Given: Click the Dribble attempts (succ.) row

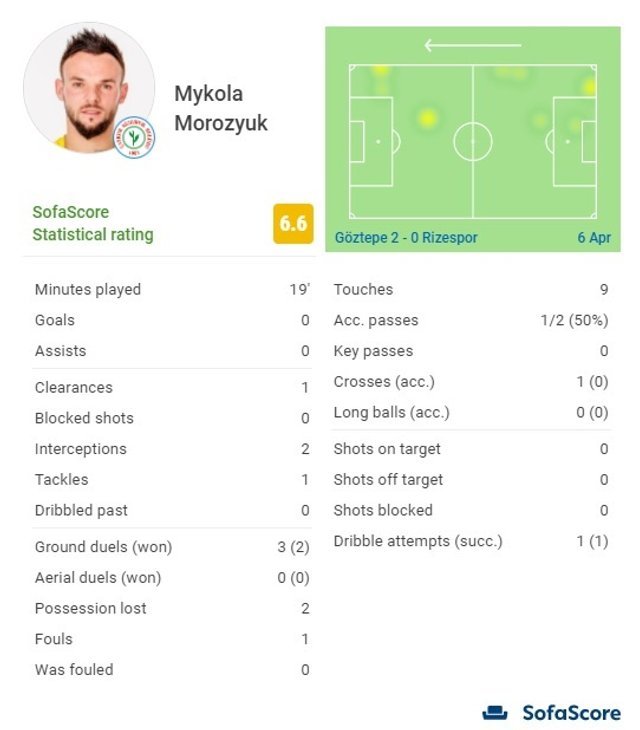Looking at the screenshot, I should [470, 541].
